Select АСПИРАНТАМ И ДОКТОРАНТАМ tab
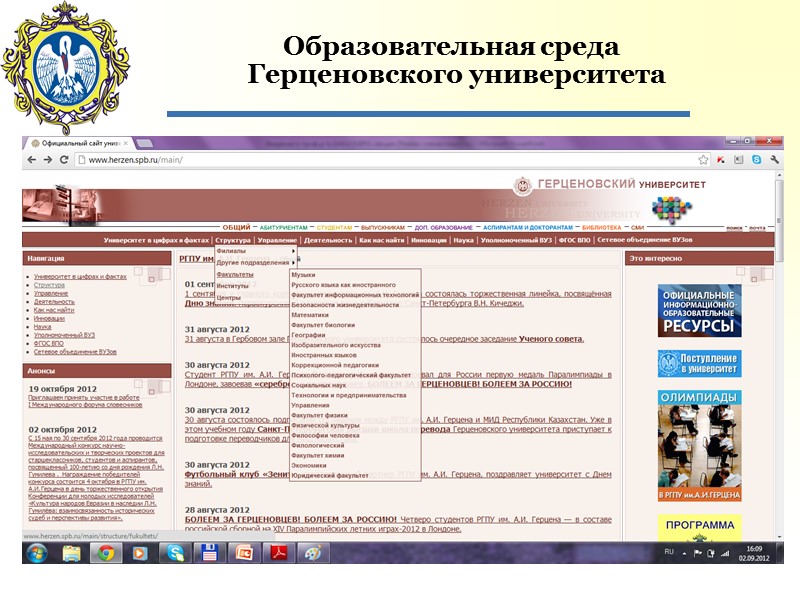800x600 pixels. tap(528, 228)
